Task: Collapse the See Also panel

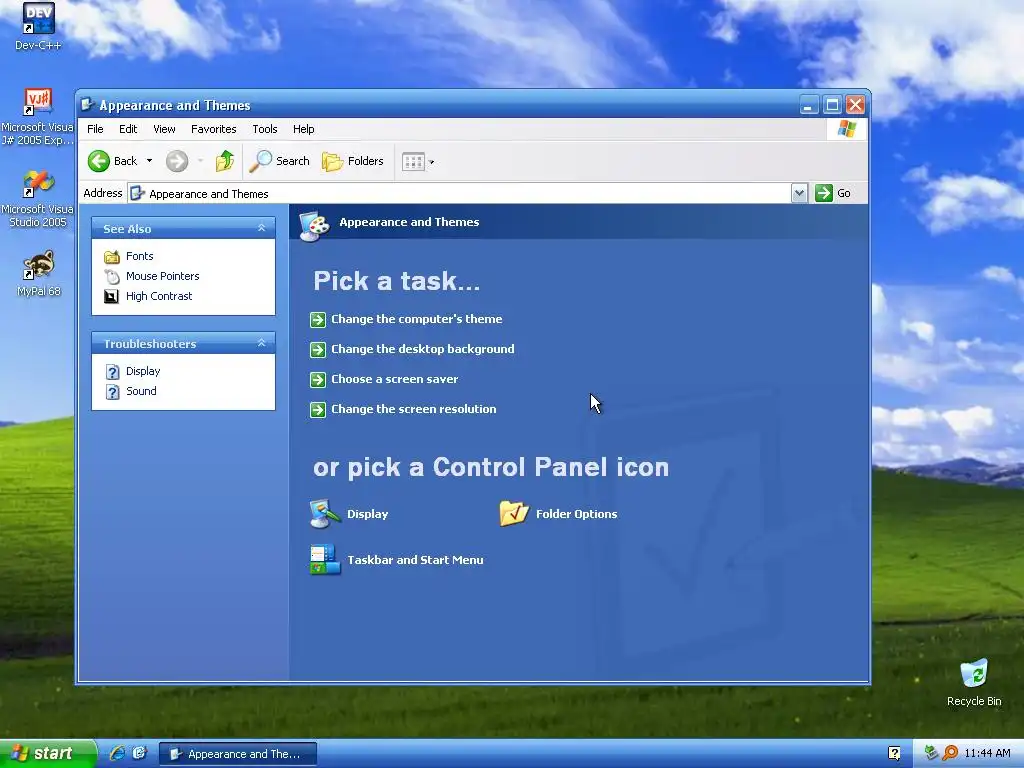Action: coord(261,228)
